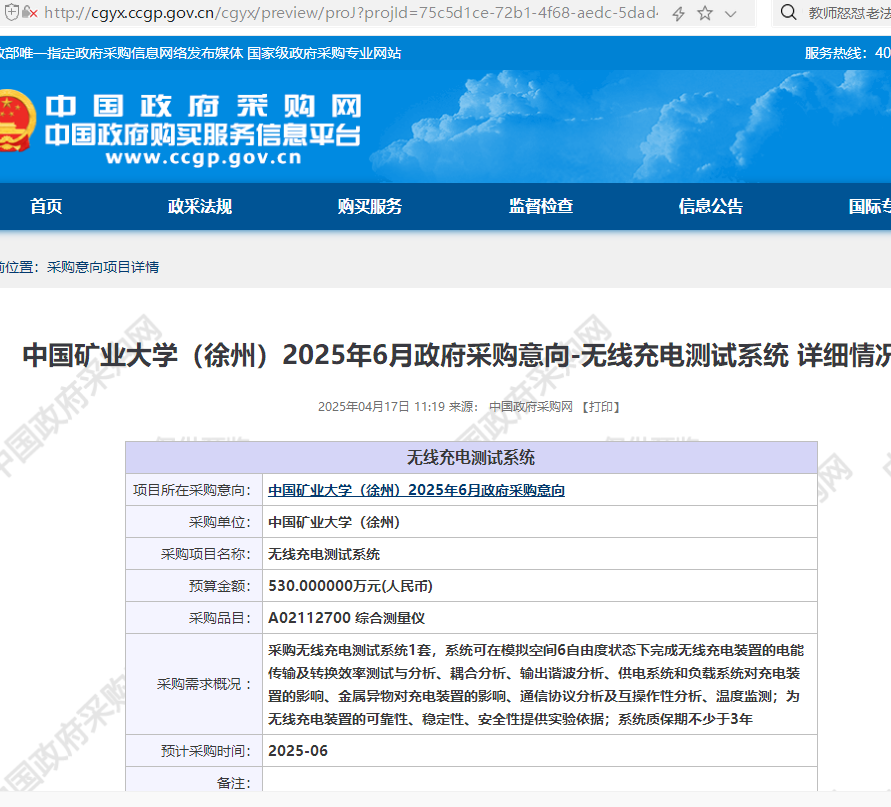The height and width of the screenshot is (807, 891).
Task: Click the 预计采购时间 label cell
Action: point(194,750)
